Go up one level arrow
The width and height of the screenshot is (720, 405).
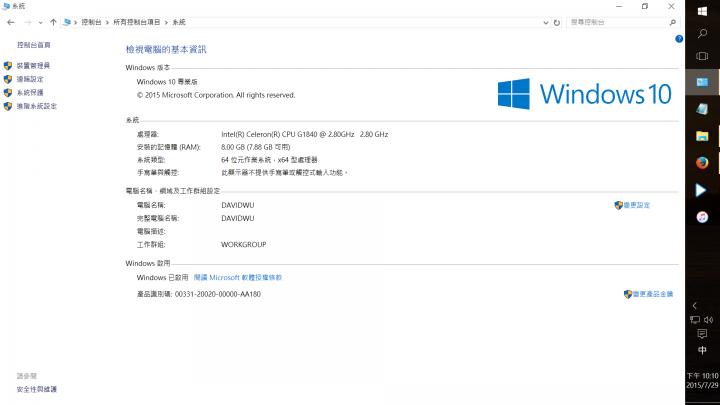coord(53,22)
